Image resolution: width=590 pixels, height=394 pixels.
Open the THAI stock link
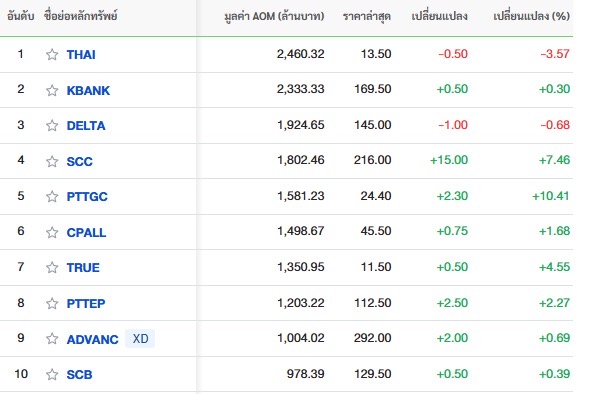click(81, 55)
